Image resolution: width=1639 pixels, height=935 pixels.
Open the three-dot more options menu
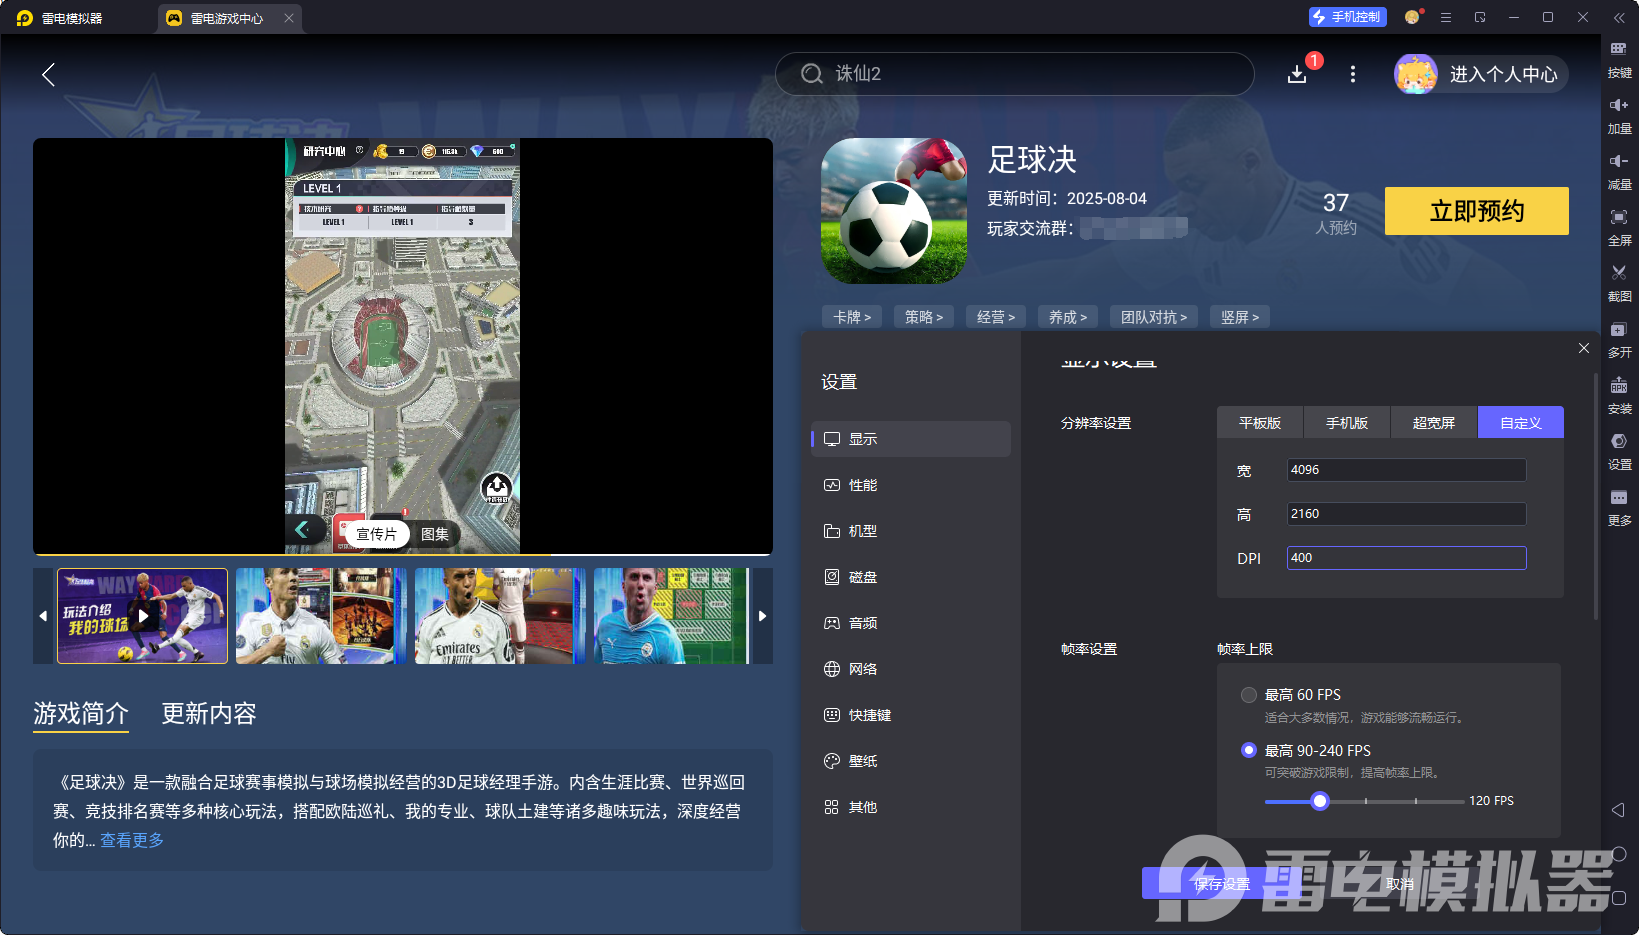pyautogui.click(x=1353, y=74)
